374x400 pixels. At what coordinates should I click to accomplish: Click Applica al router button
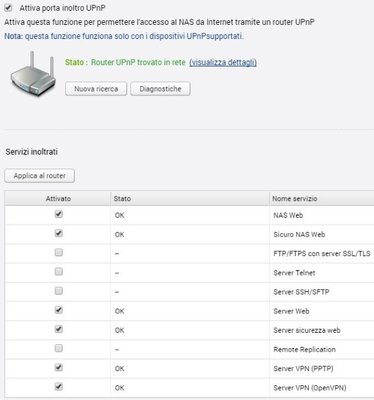point(40,176)
